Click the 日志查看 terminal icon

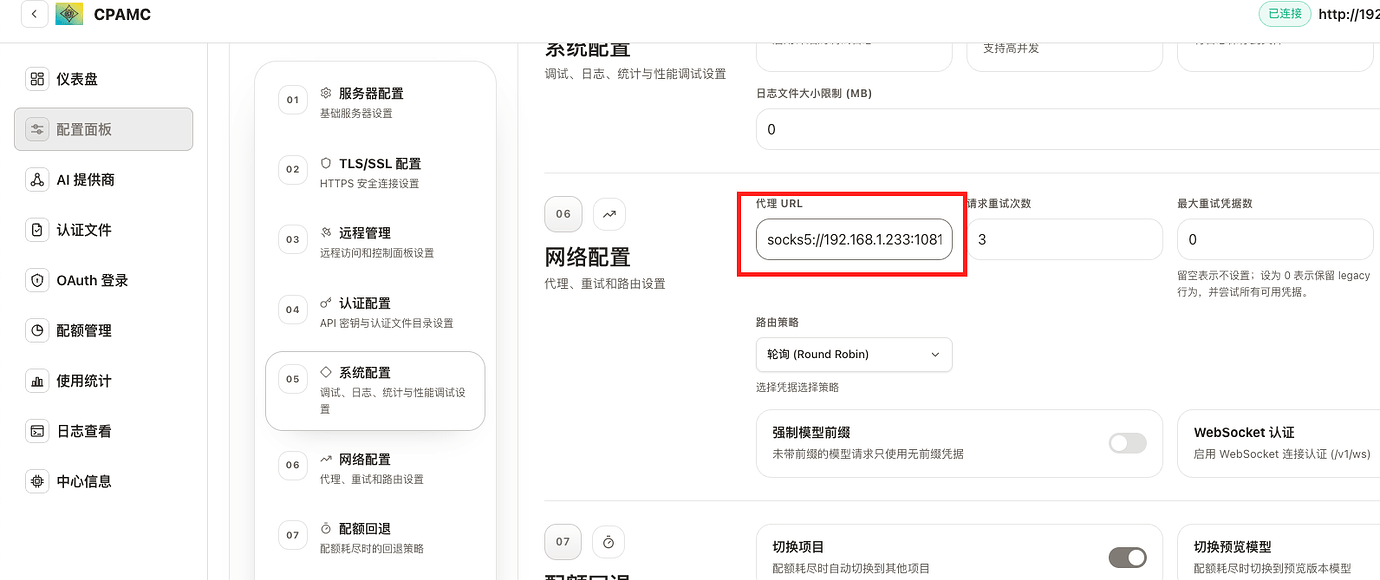[x=37, y=431]
